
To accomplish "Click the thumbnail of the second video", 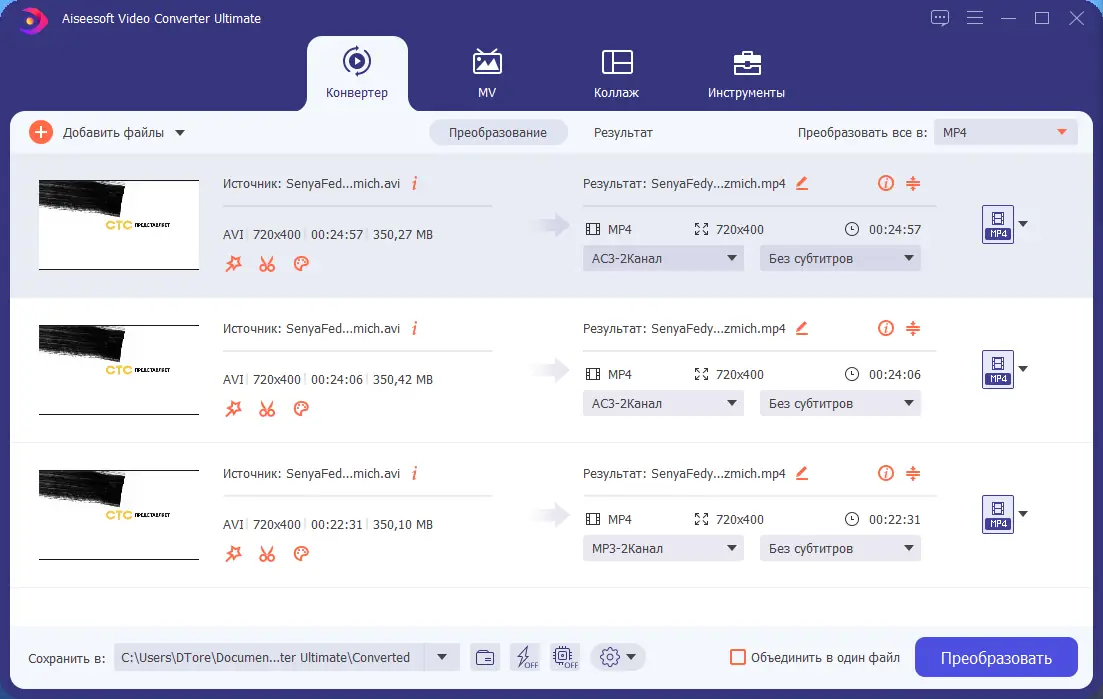I will click(119, 370).
